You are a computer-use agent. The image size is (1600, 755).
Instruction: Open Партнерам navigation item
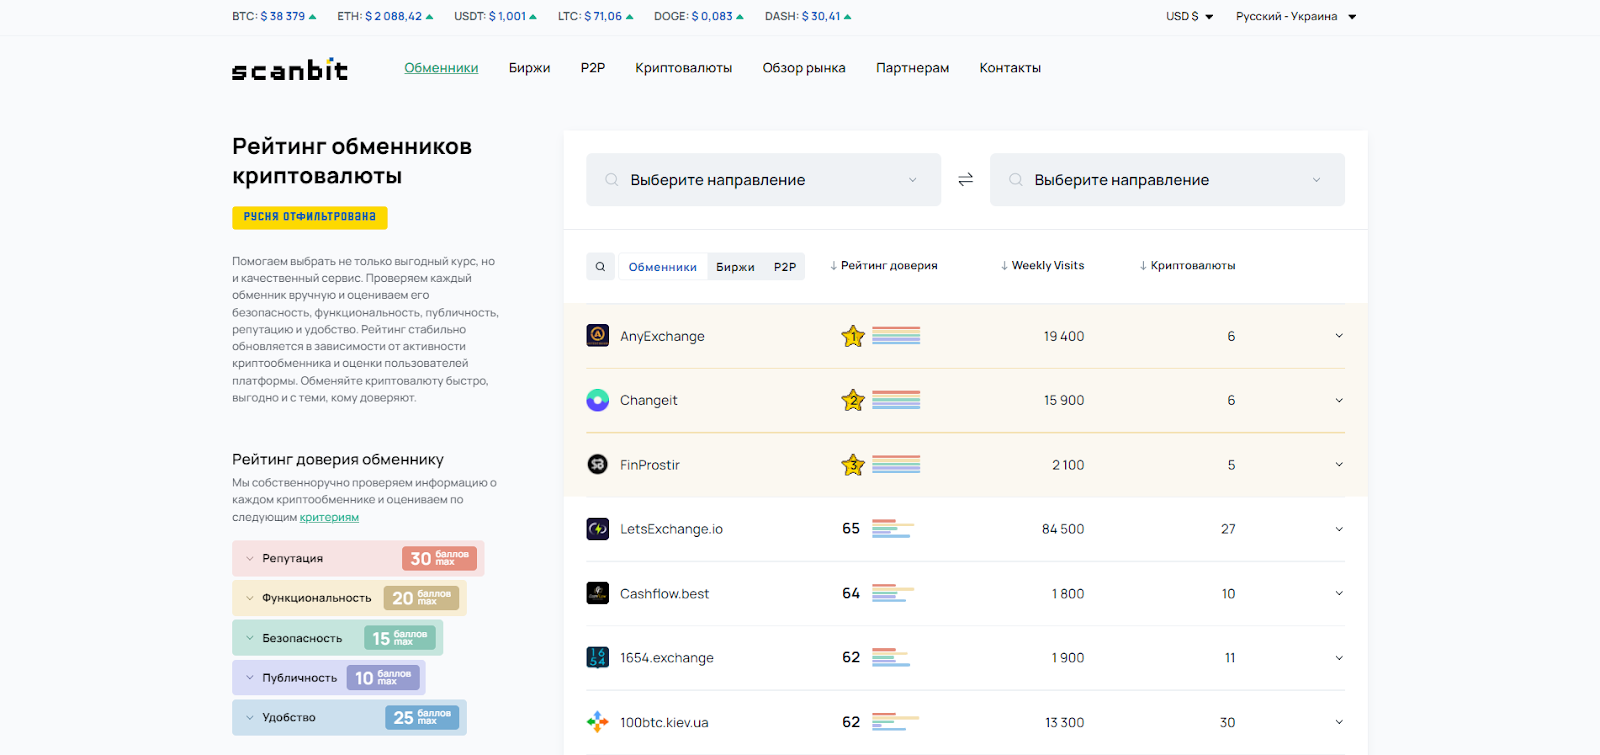[913, 68]
